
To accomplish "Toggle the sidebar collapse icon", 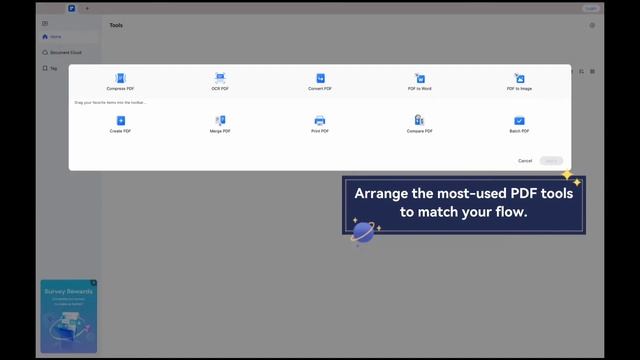I will [x=45, y=24].
